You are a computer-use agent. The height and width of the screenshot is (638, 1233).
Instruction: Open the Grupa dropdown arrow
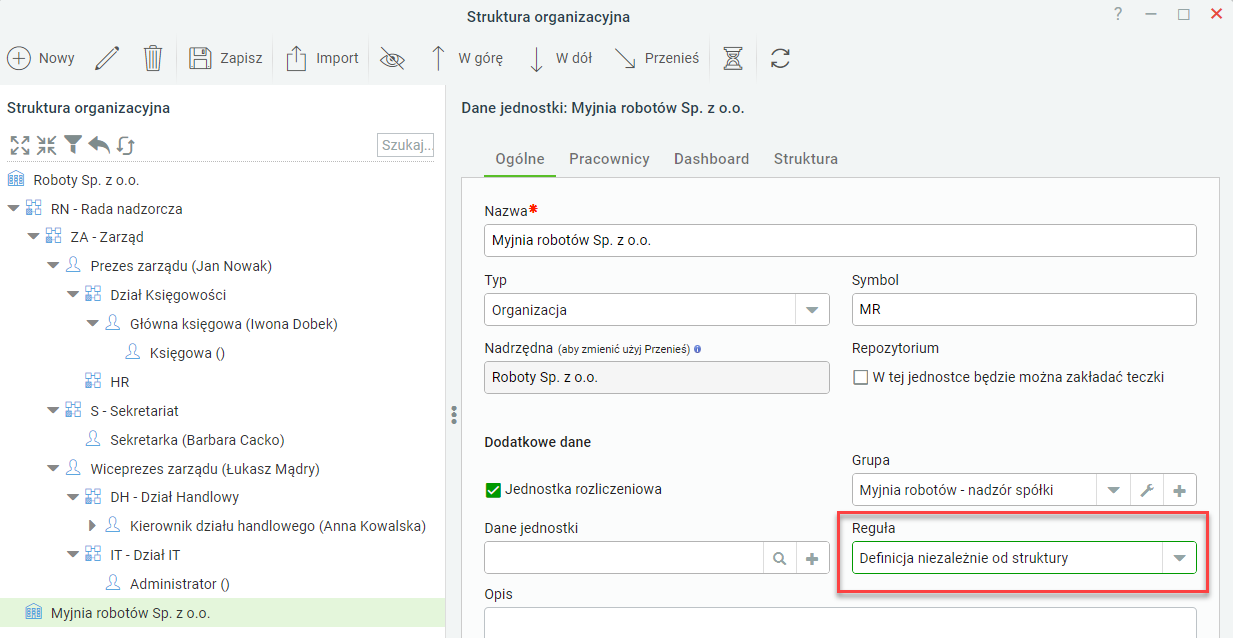tap(1113, 490)
